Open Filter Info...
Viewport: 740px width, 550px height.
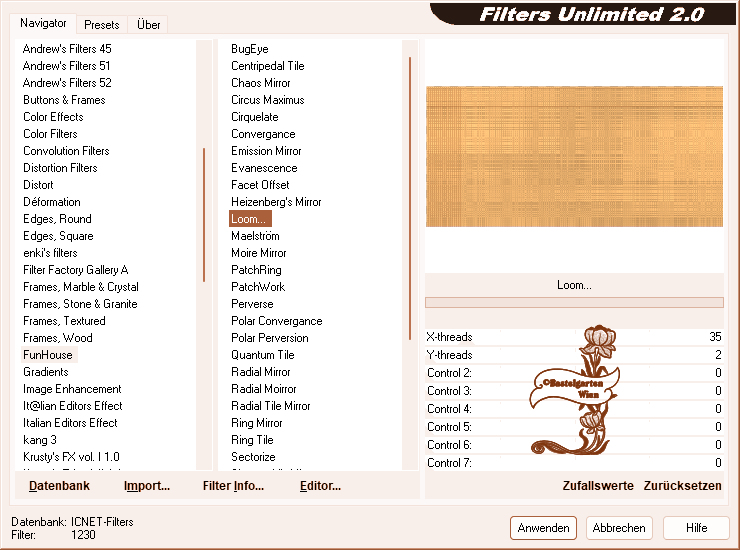pos(233,486)
